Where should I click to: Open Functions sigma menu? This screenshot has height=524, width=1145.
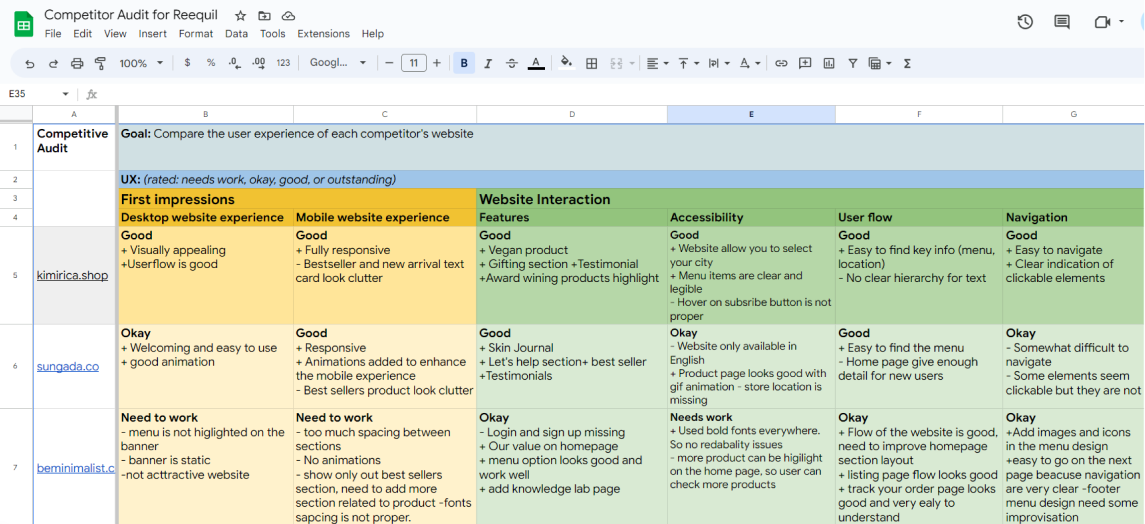tap(907, 63)
